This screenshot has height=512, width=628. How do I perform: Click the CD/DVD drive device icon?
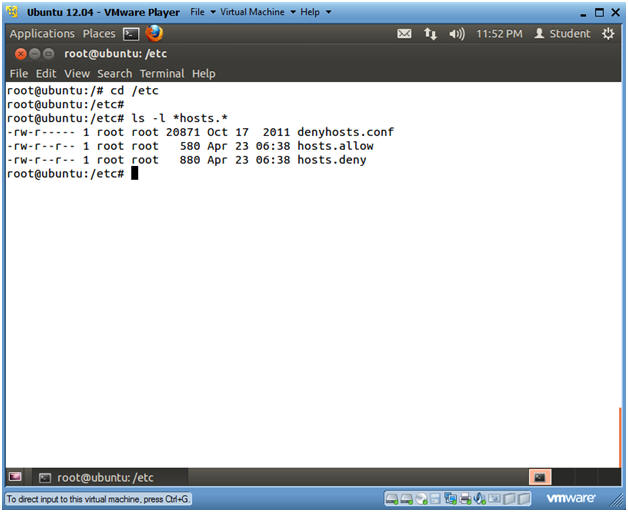tap(421, 499)
